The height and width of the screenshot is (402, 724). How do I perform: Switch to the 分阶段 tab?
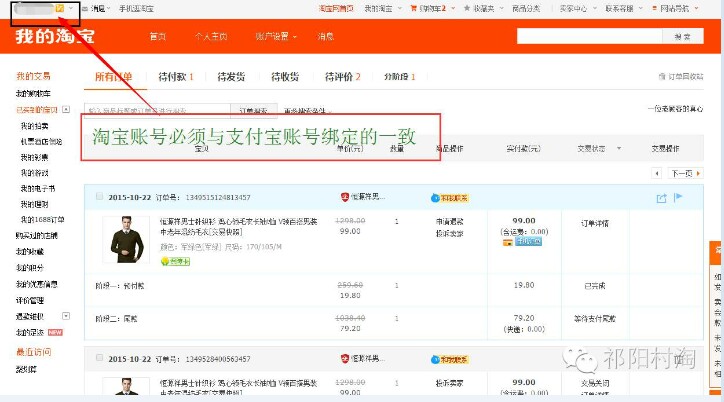pos(399,77)
